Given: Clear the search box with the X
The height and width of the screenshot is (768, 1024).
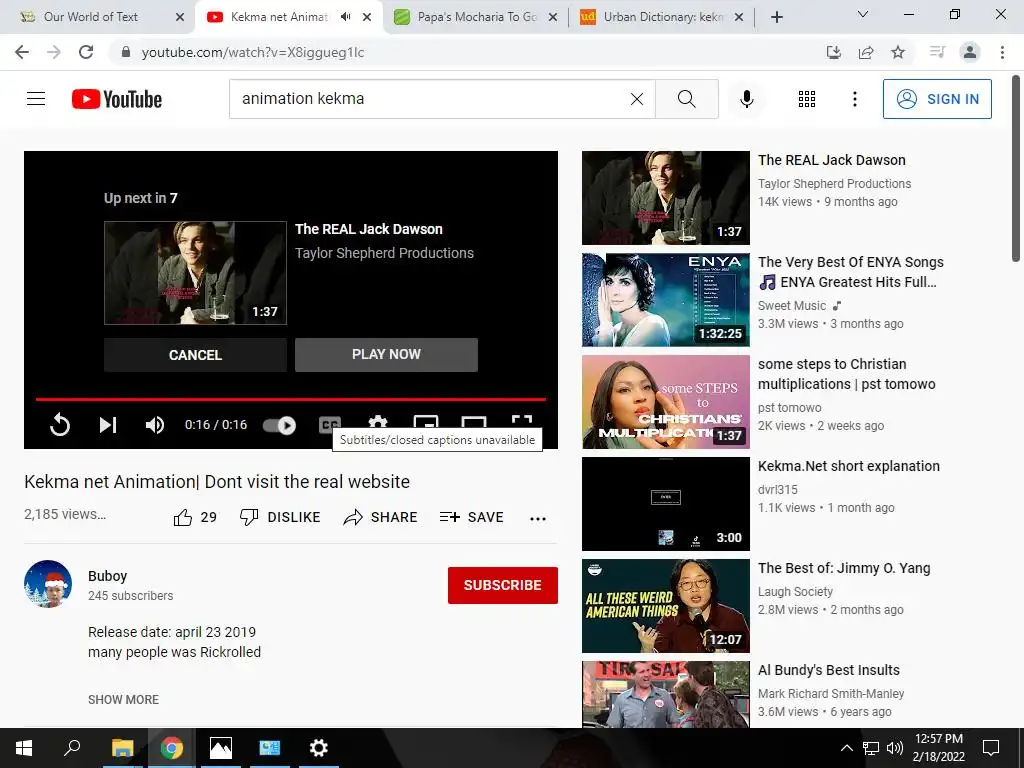Looking at the screenshot, I should [x=637, y=99].
